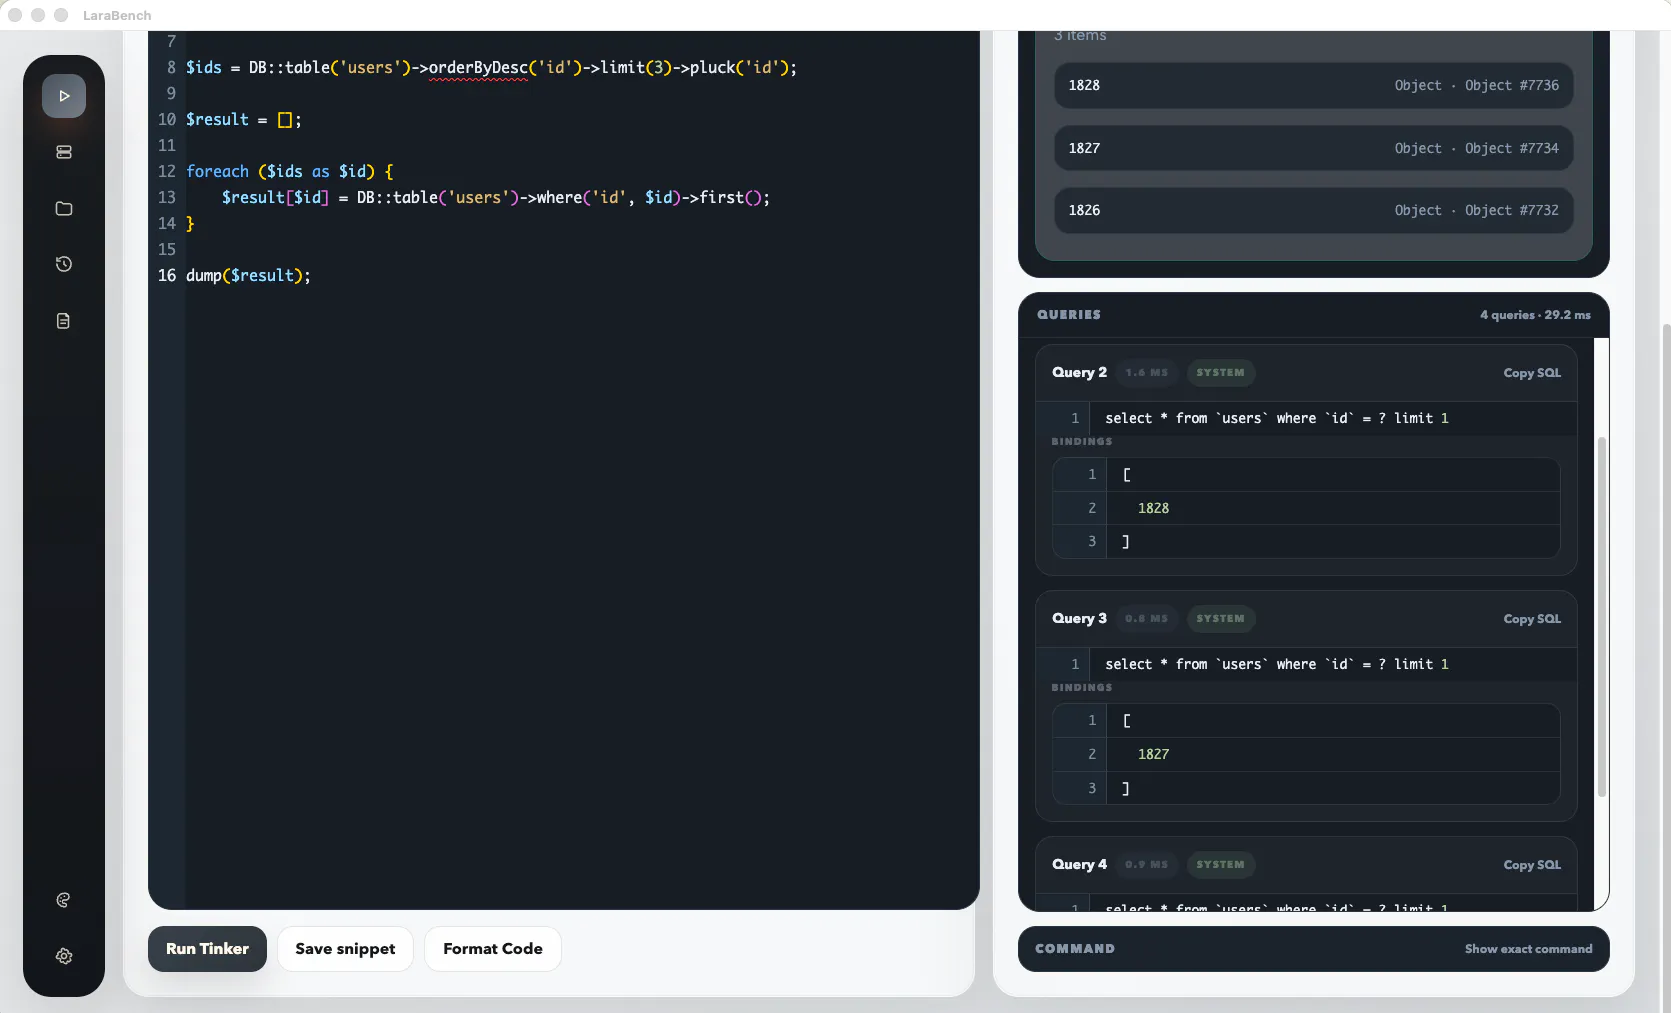Click the BINDINGS label under Query 2
Image resolution: width=1671 pixels, height=1013 pixels.
coord(1082,441)
